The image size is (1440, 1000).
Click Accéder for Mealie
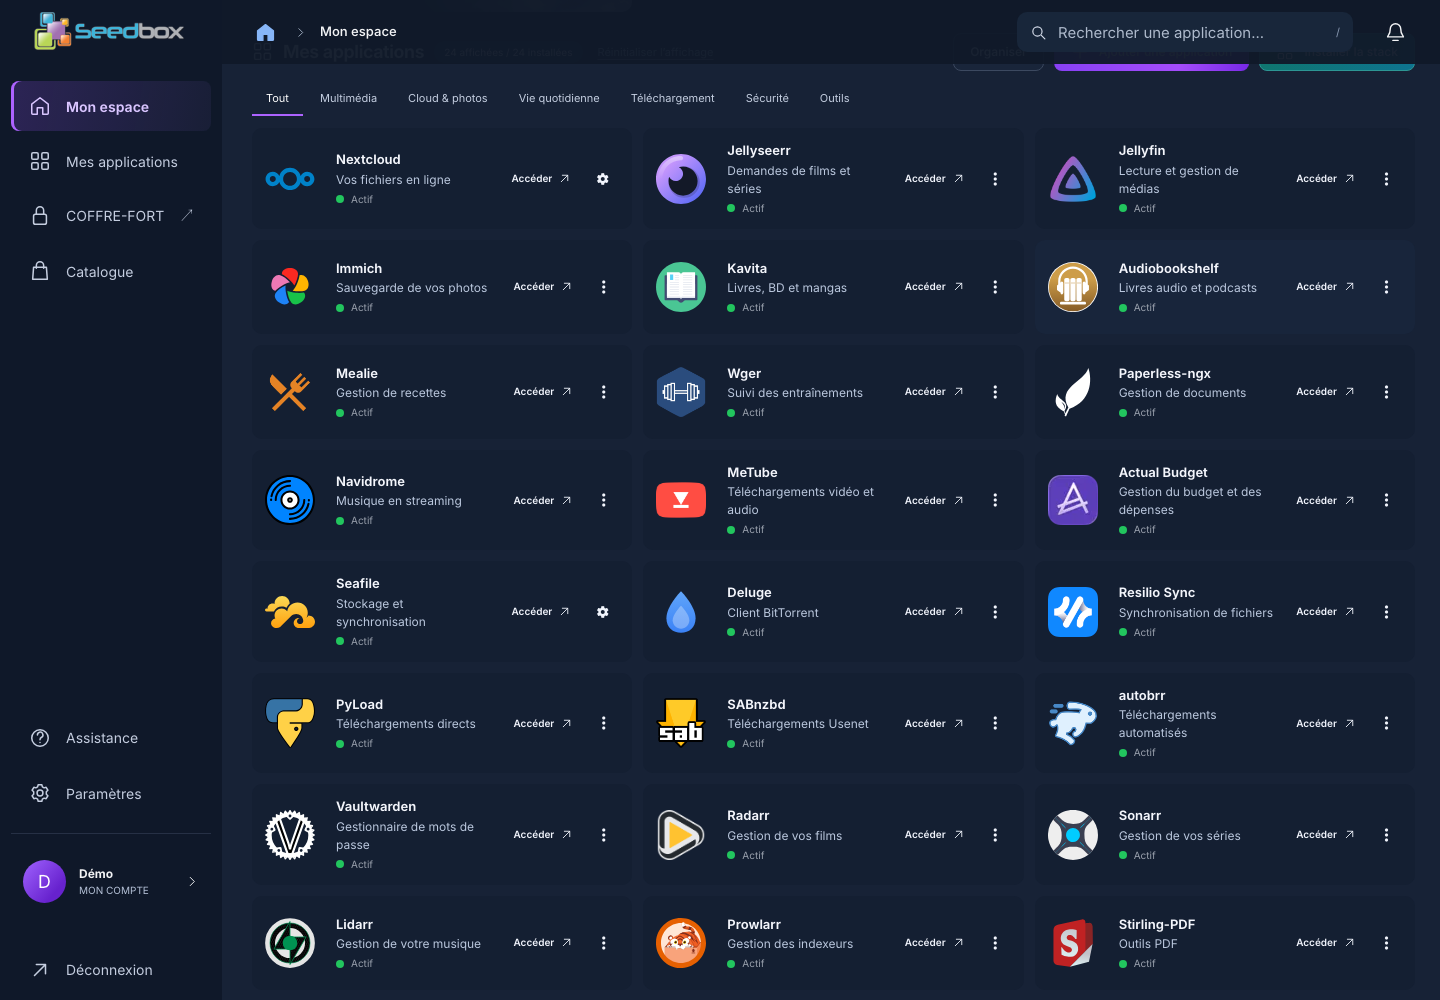pyautogui.click(x=542, y=392)
